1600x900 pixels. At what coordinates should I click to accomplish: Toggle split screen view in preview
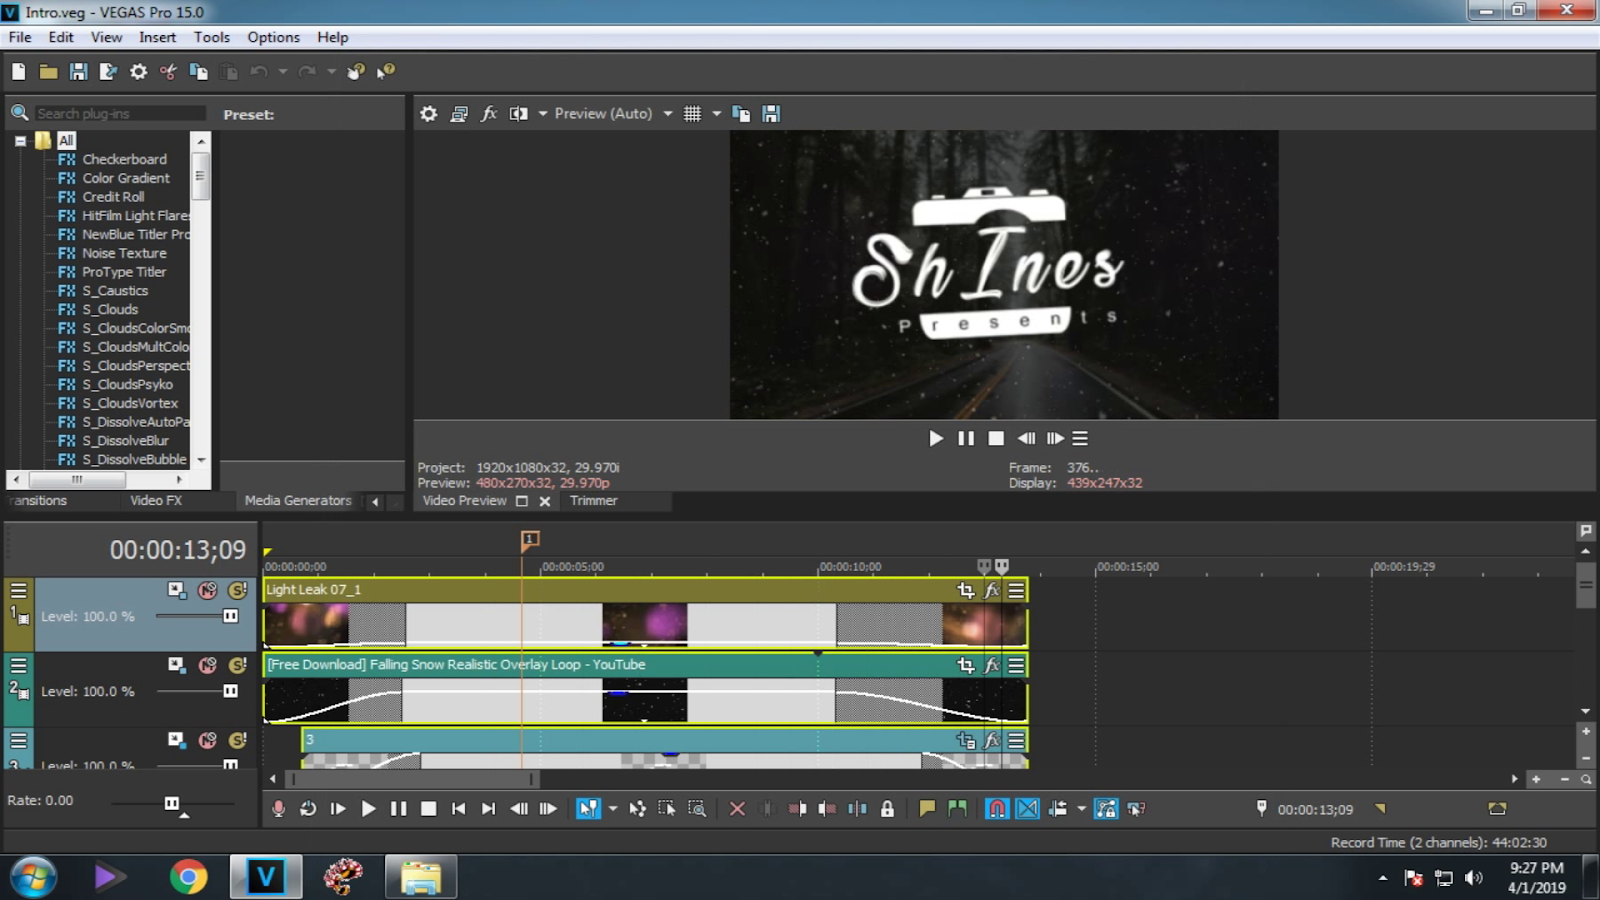[519, 114]
